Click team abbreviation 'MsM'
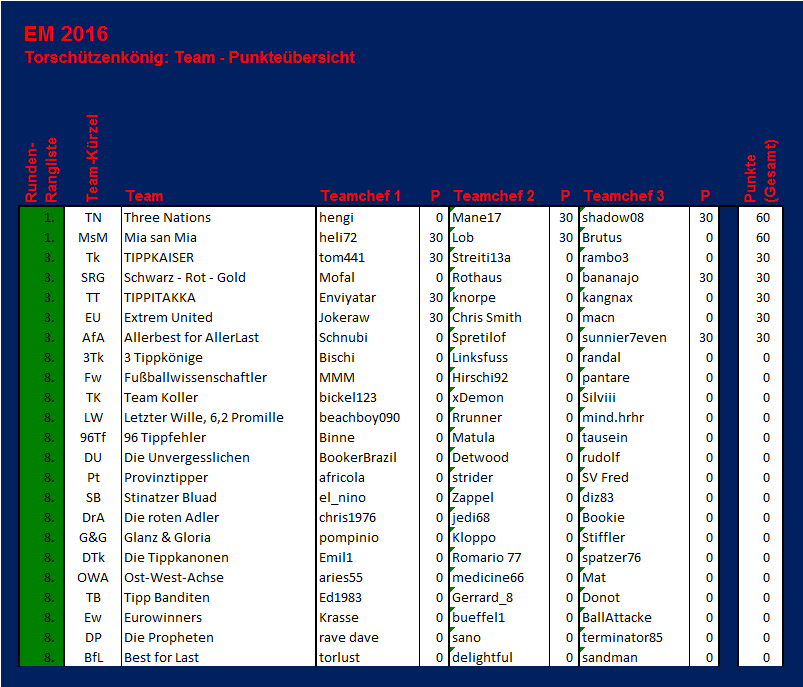The width and height of the screenshot is (803, 687). (x=93, y=238)
